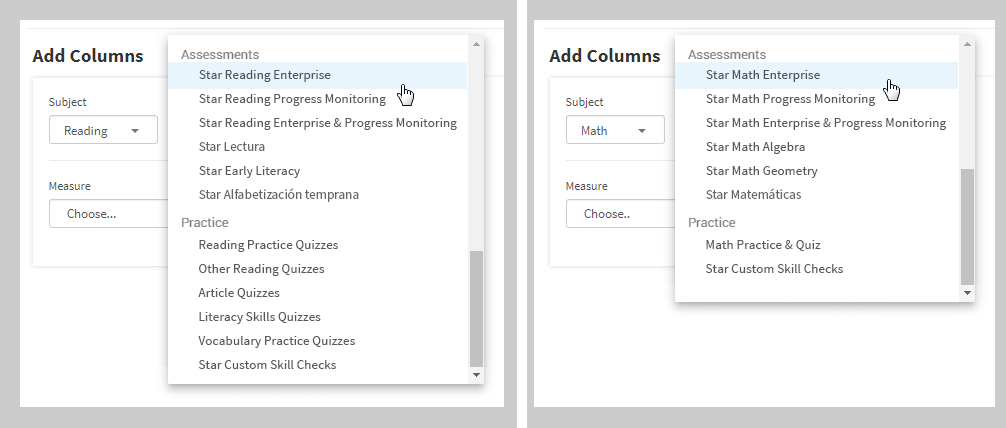Click scroll up arrow in reading list
This screenshot has width=1006, height=428.
coord(476,44)
